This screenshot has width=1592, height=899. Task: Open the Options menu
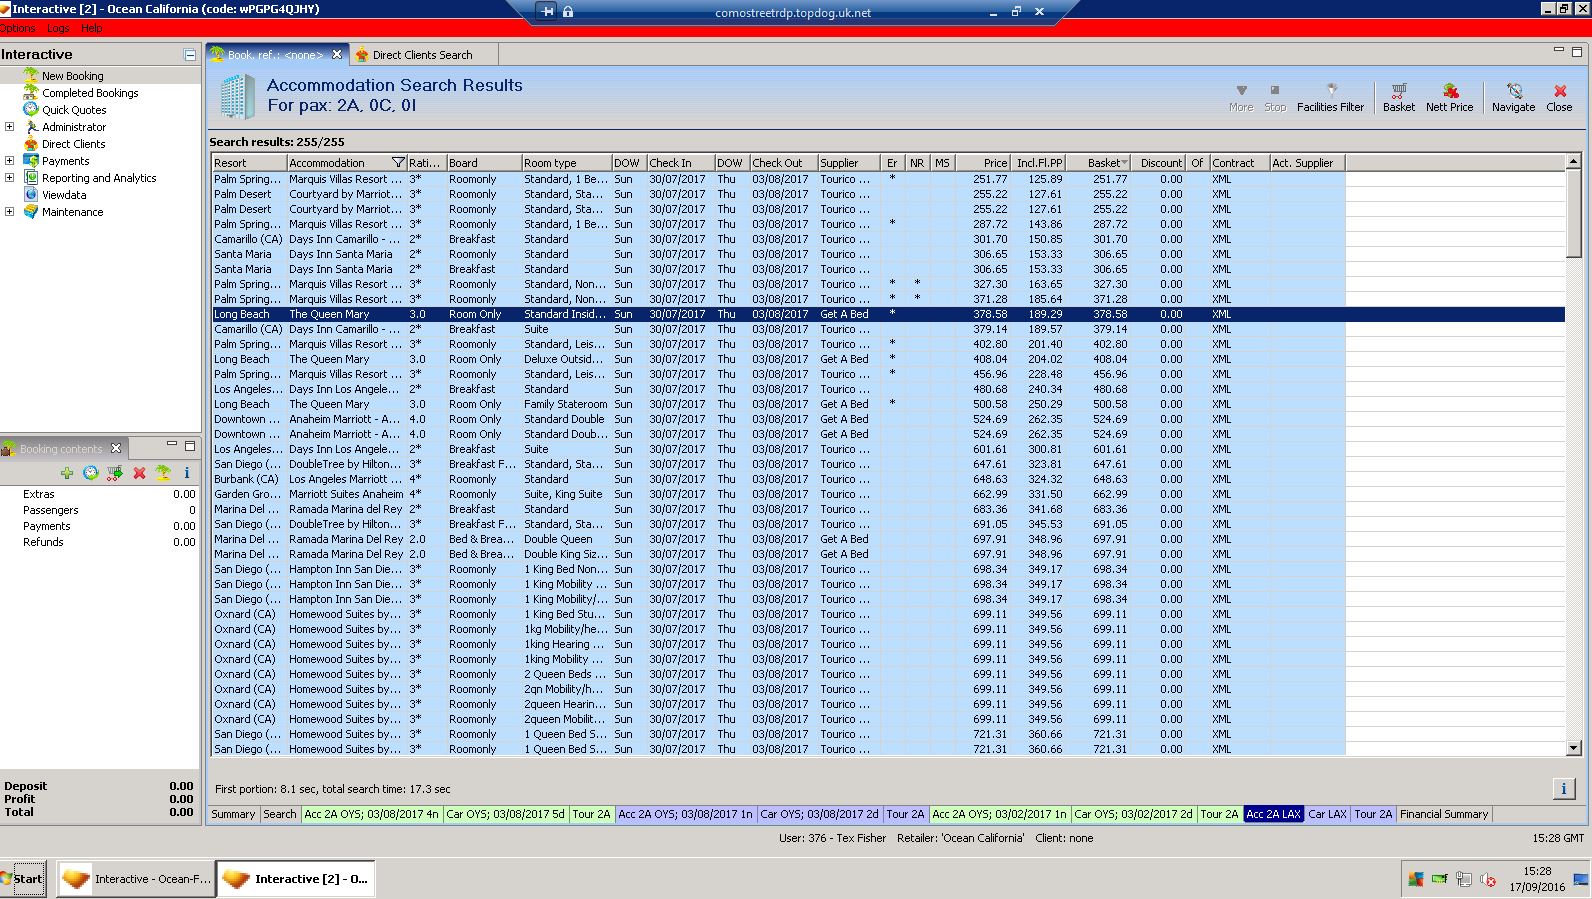click(17, 29)
